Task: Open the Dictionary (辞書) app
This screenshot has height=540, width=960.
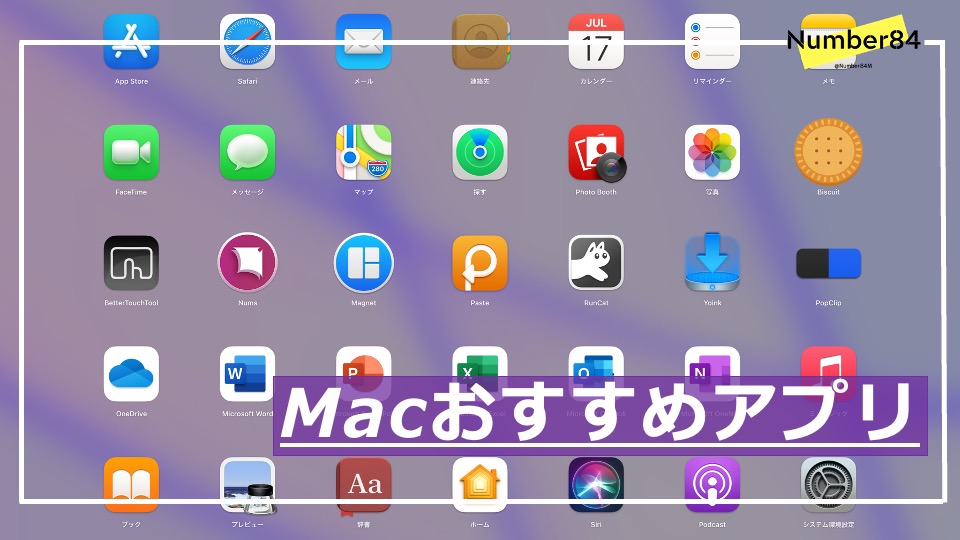Action: click(x=364, y=486)
